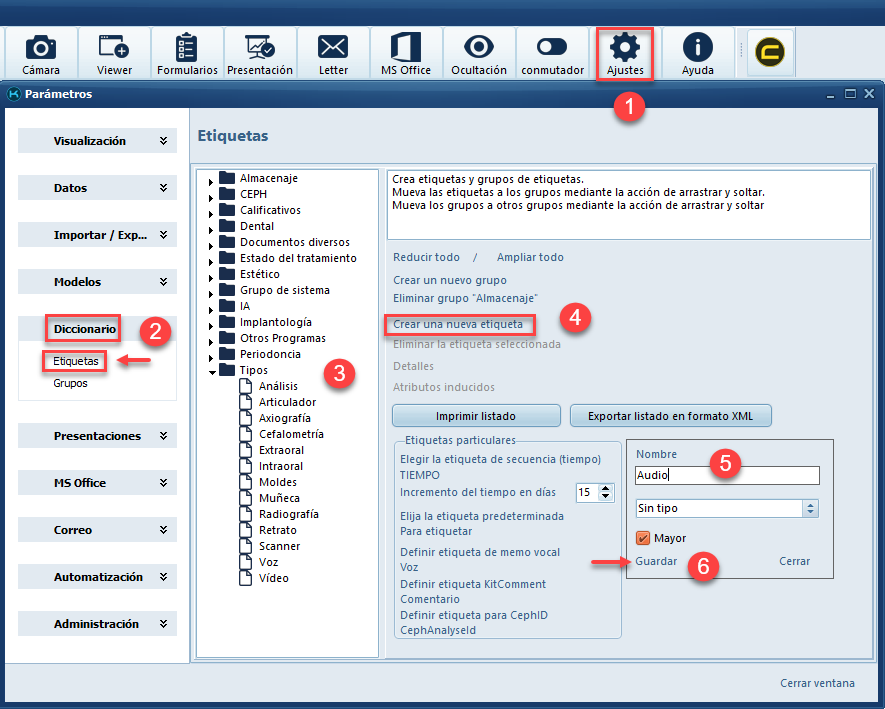Open the Letter envelope icon
The width and height of the screenshot is (885, 709).
(333, 52)
